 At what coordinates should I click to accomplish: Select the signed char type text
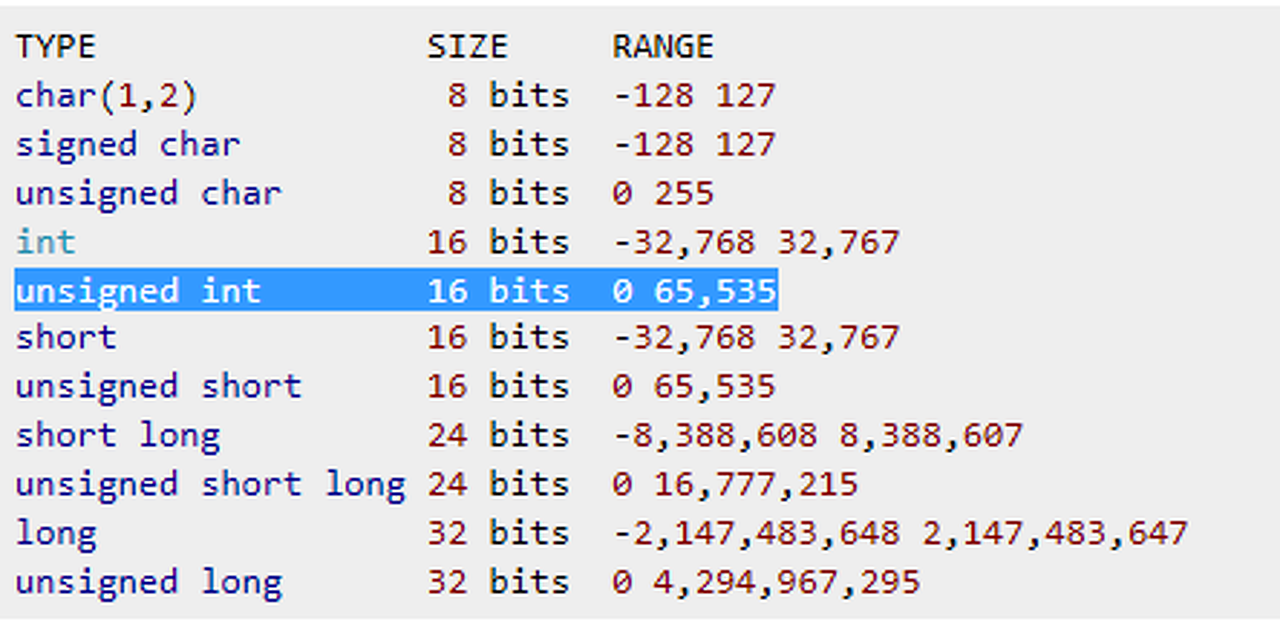[x=127, y=144]
